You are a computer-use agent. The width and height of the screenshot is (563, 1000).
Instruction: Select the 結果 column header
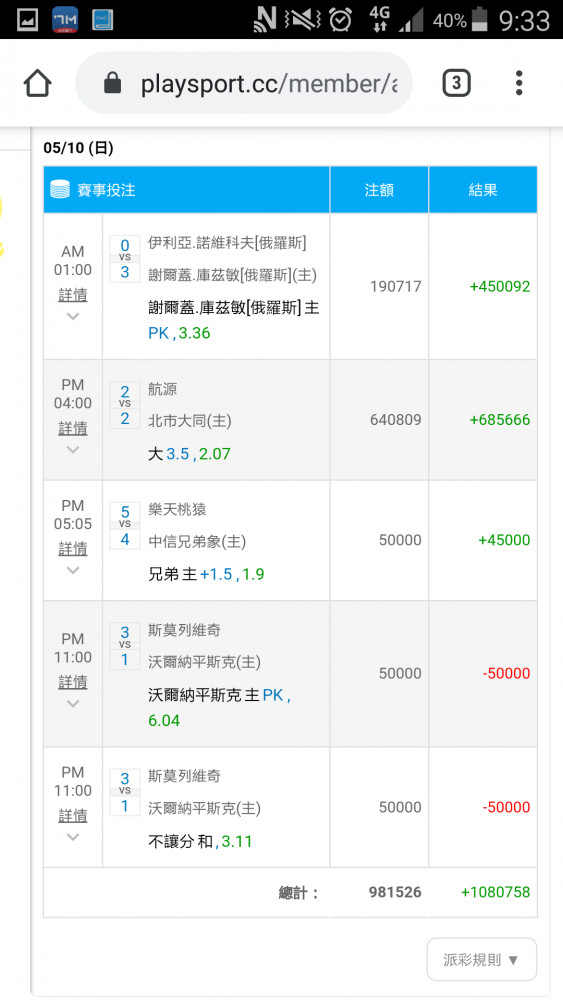(x=483, y=189)
